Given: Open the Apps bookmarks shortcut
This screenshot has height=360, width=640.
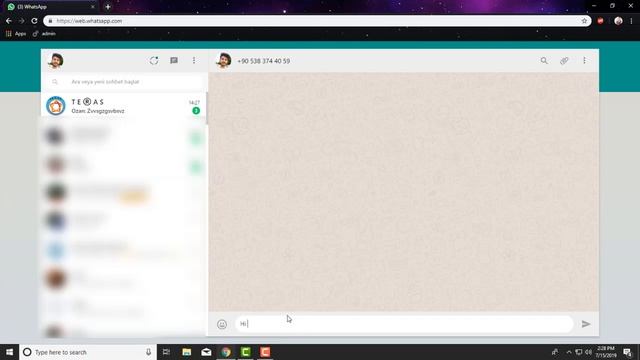Looking at the screenshot, I should click(16, 34).
